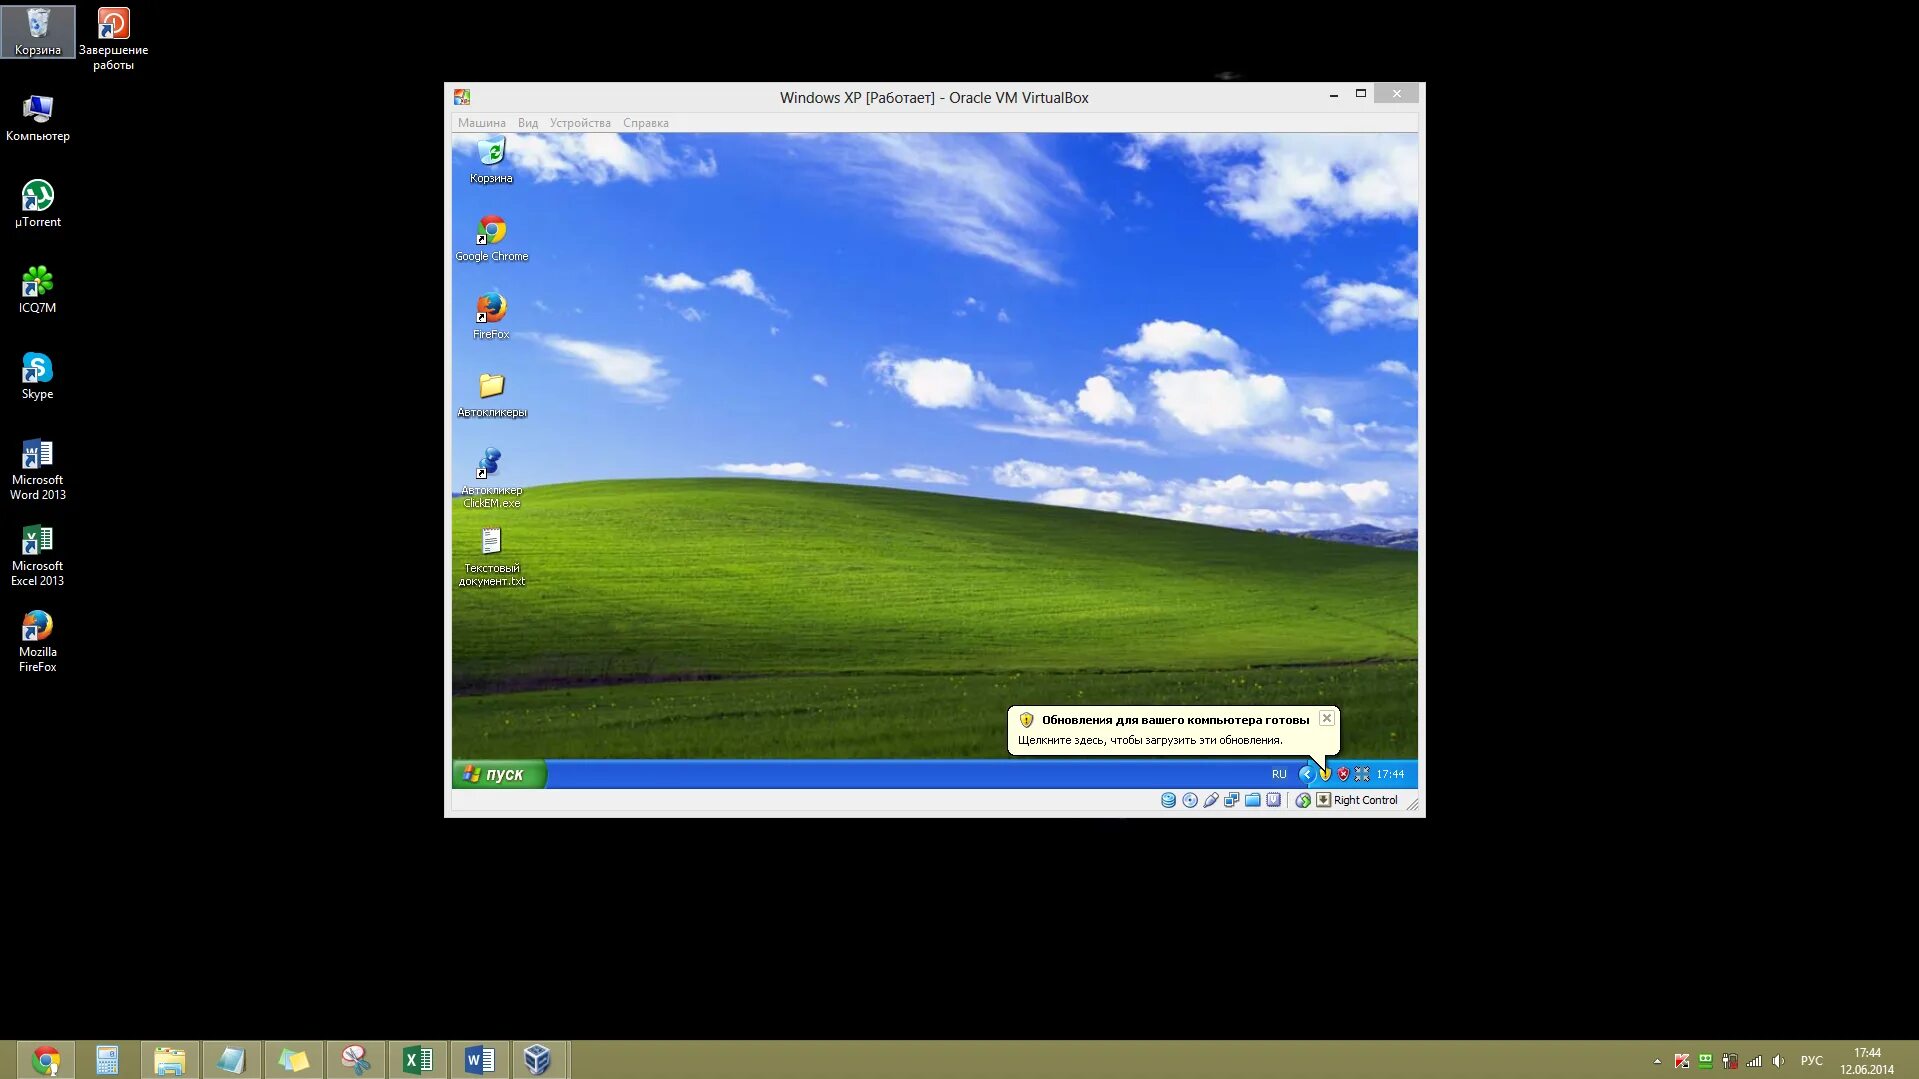Viewport: 1919px width, 1079px height.
Task: Click the VirtualBox window title bar icon
Action: [461, 97]
